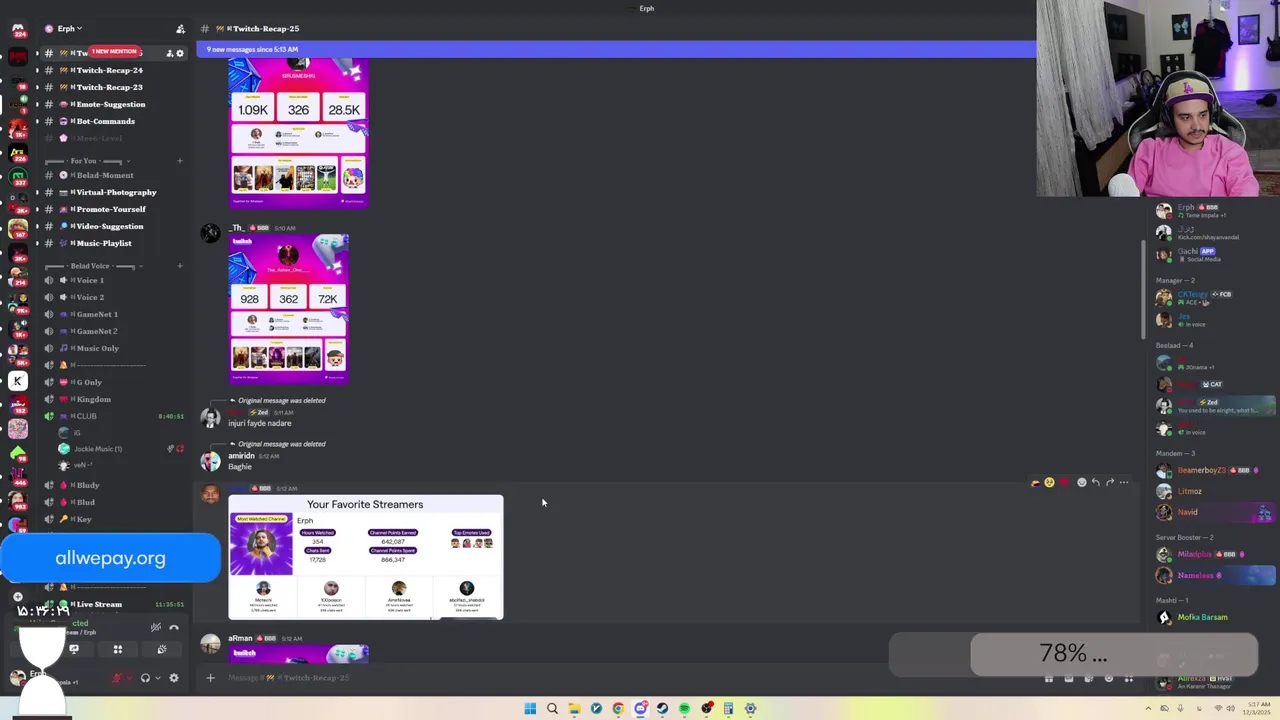This screenshot has width=1280, height=720.
Task: Create invite icon on Twitch-Recap-25 channel
Action: click(x=169, y=53)
